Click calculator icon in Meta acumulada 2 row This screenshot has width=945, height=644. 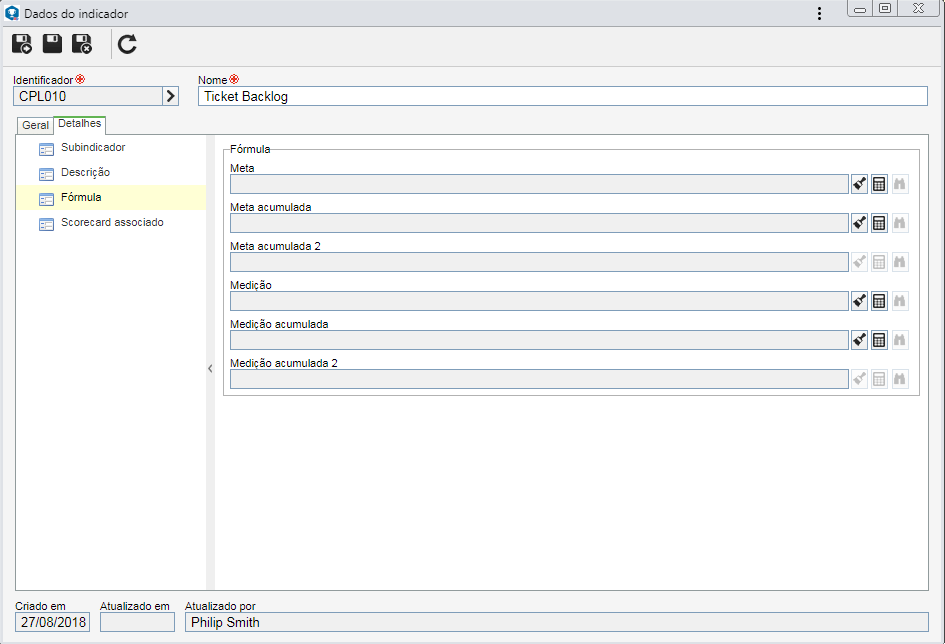879,262
